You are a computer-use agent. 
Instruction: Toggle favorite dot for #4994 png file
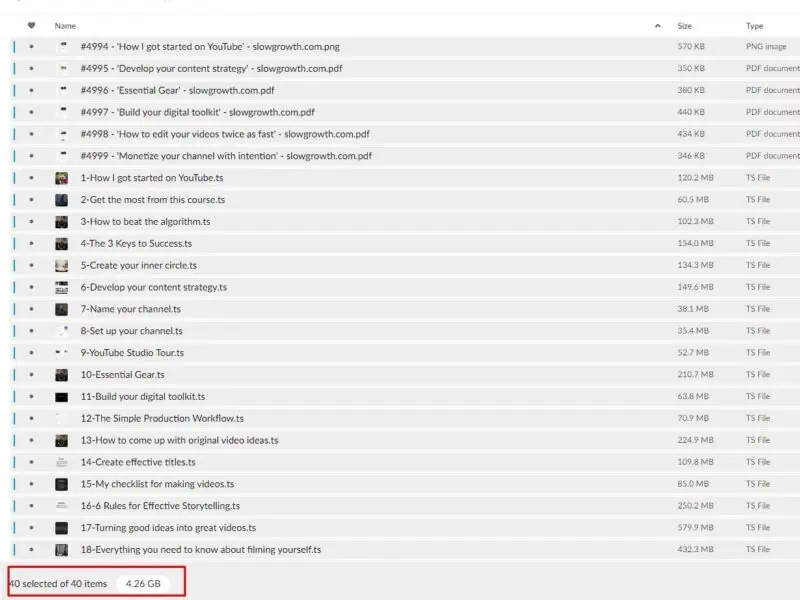pyautogui.click(x=32, y=46)
